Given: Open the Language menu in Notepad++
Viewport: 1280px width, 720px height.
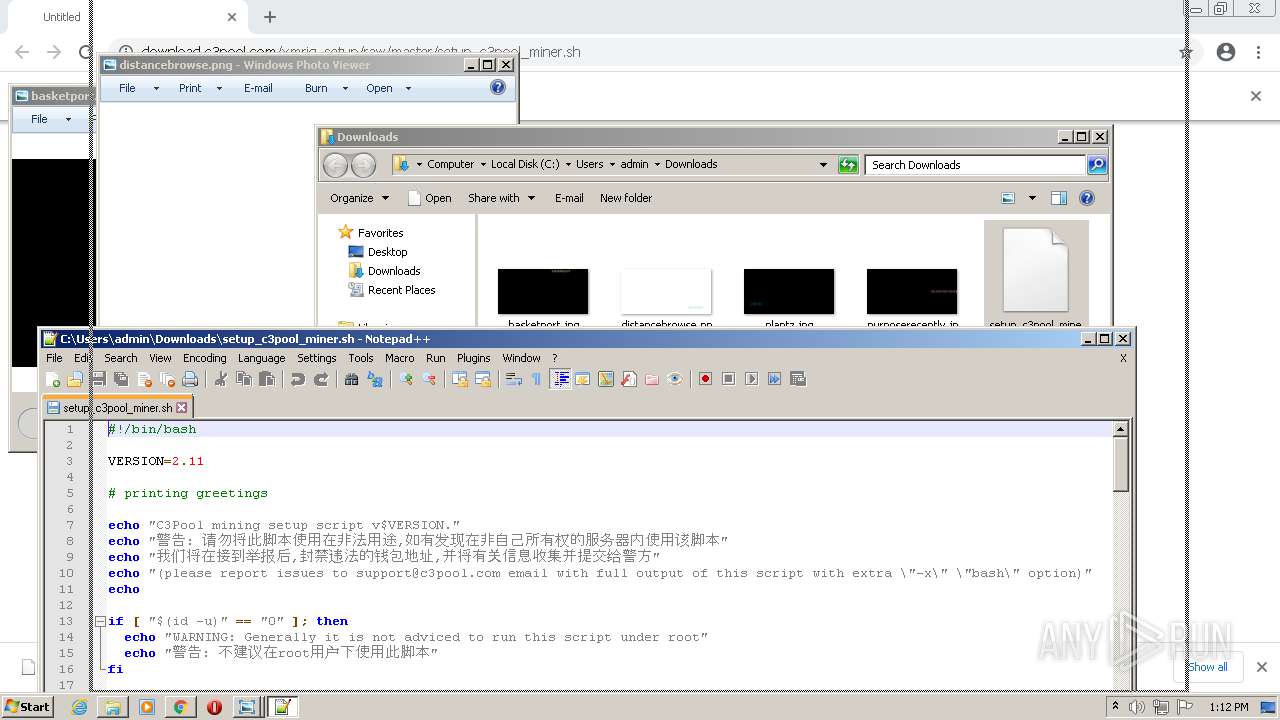Looking at the screenshot, I should coord(262,358).
